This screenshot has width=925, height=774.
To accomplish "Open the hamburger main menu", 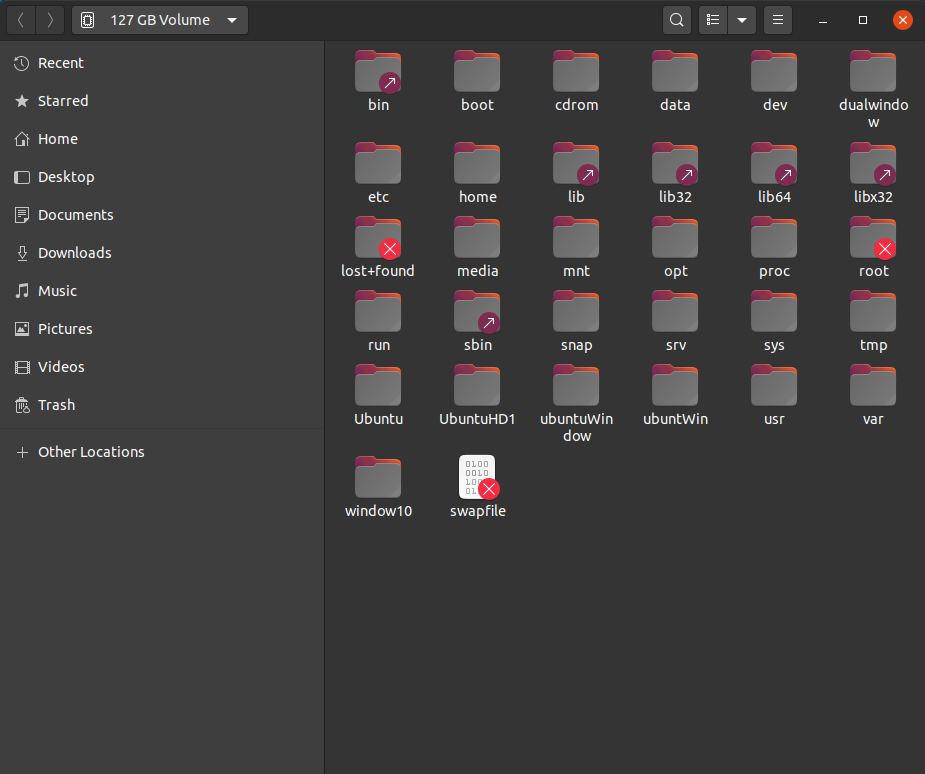I will [x=778, y=20].
